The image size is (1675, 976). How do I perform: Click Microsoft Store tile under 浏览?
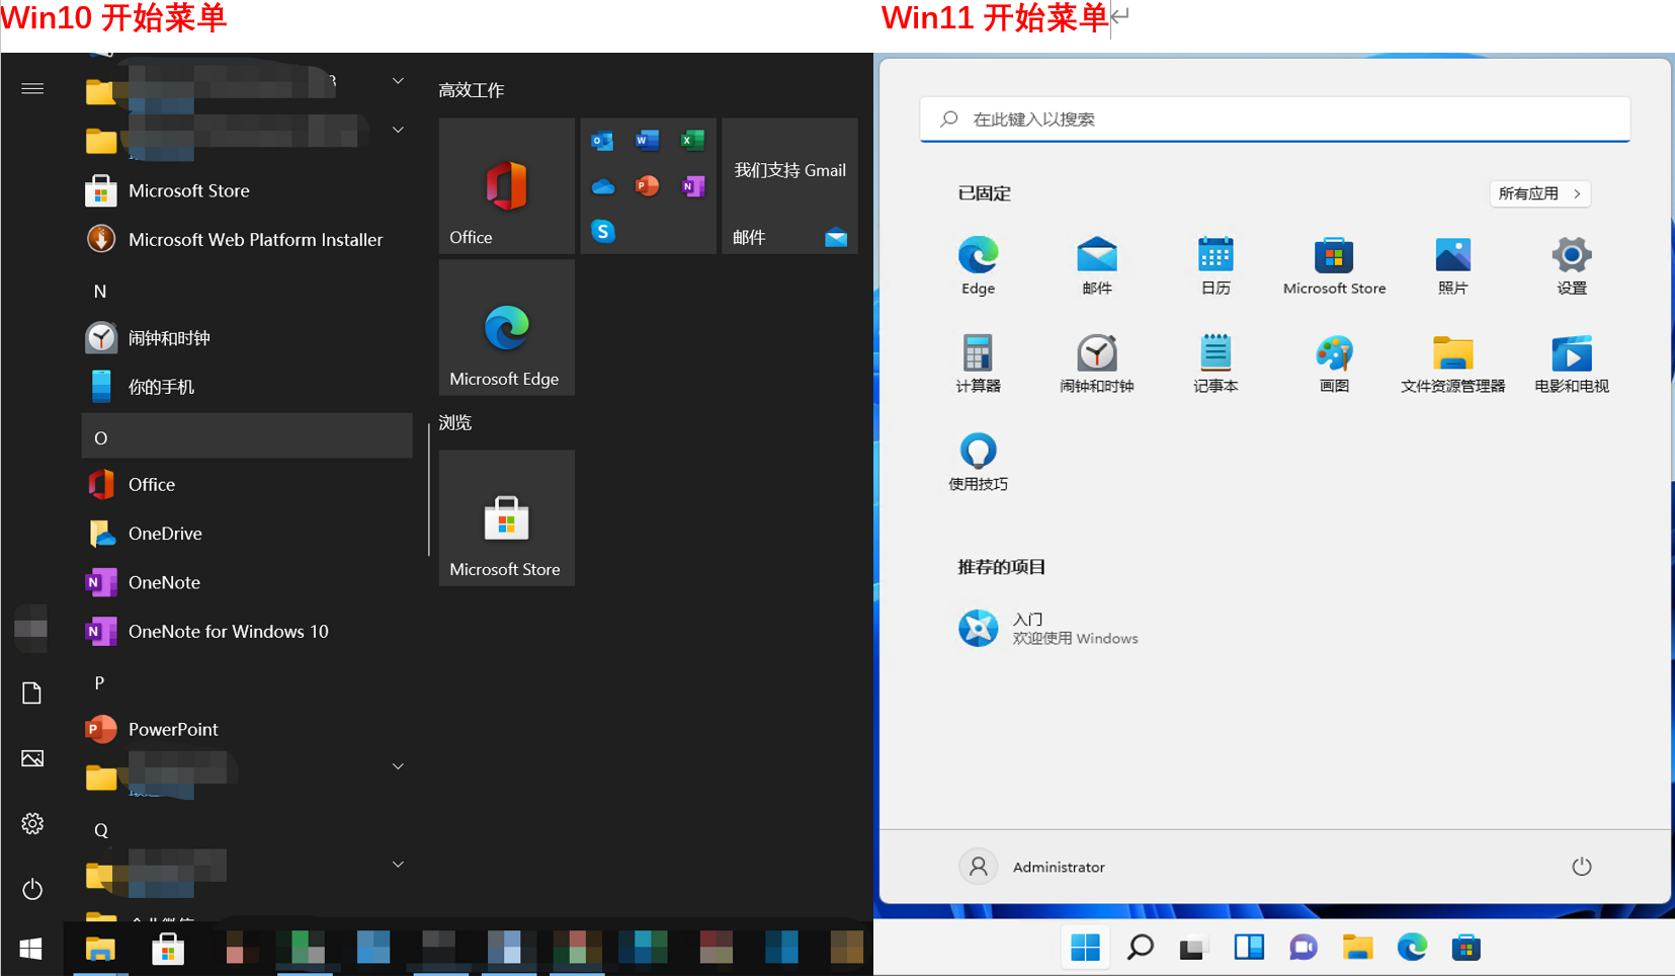click(x=507, y=518)
